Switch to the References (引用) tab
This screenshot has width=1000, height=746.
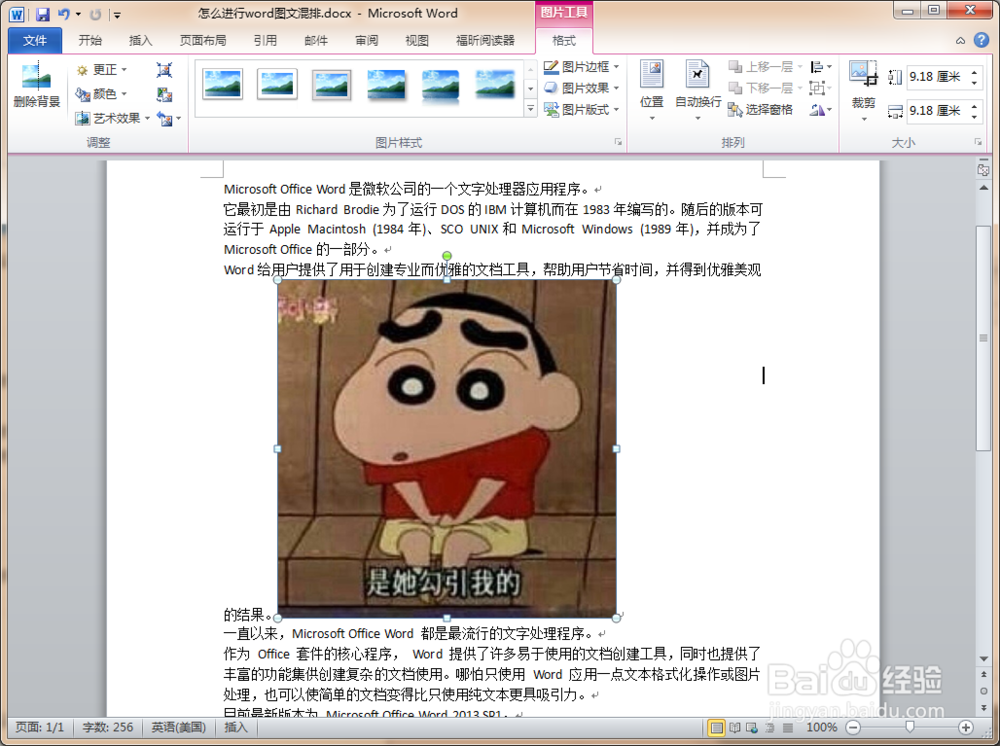coord(265,40)
